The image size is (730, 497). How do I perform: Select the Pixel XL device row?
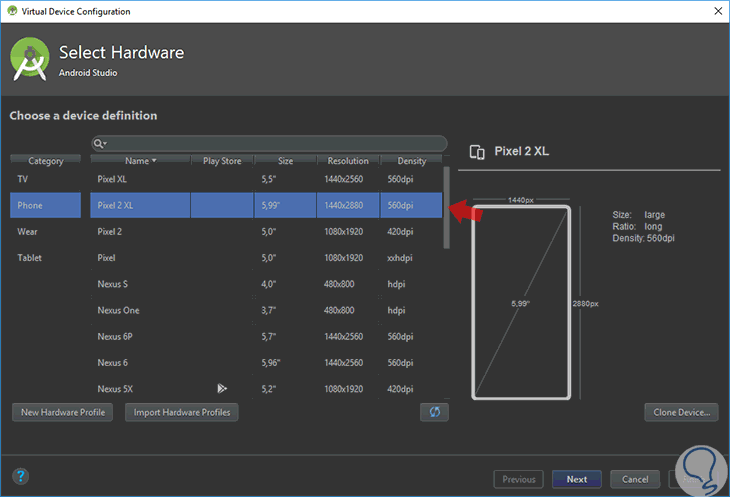tap(266, 179)
